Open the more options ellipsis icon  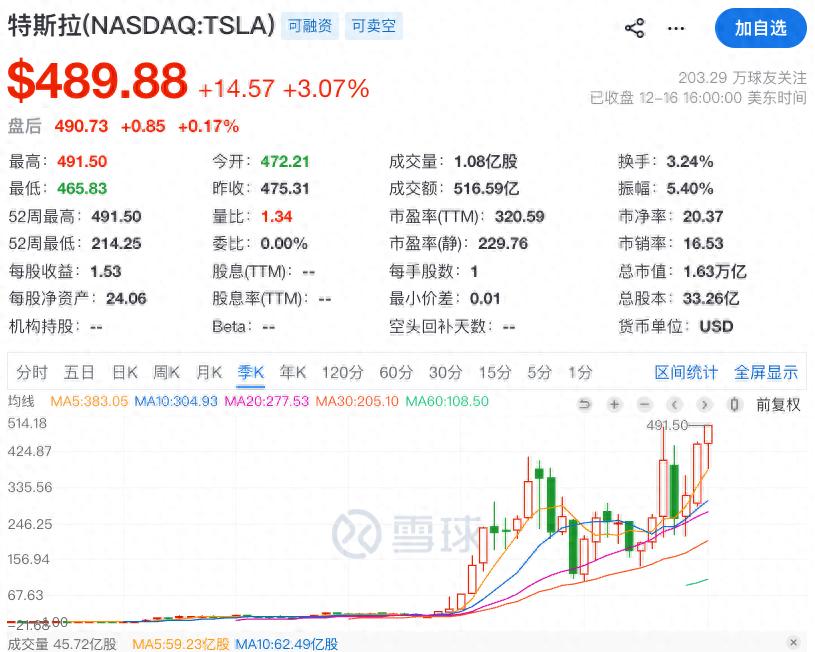[676, 28]
